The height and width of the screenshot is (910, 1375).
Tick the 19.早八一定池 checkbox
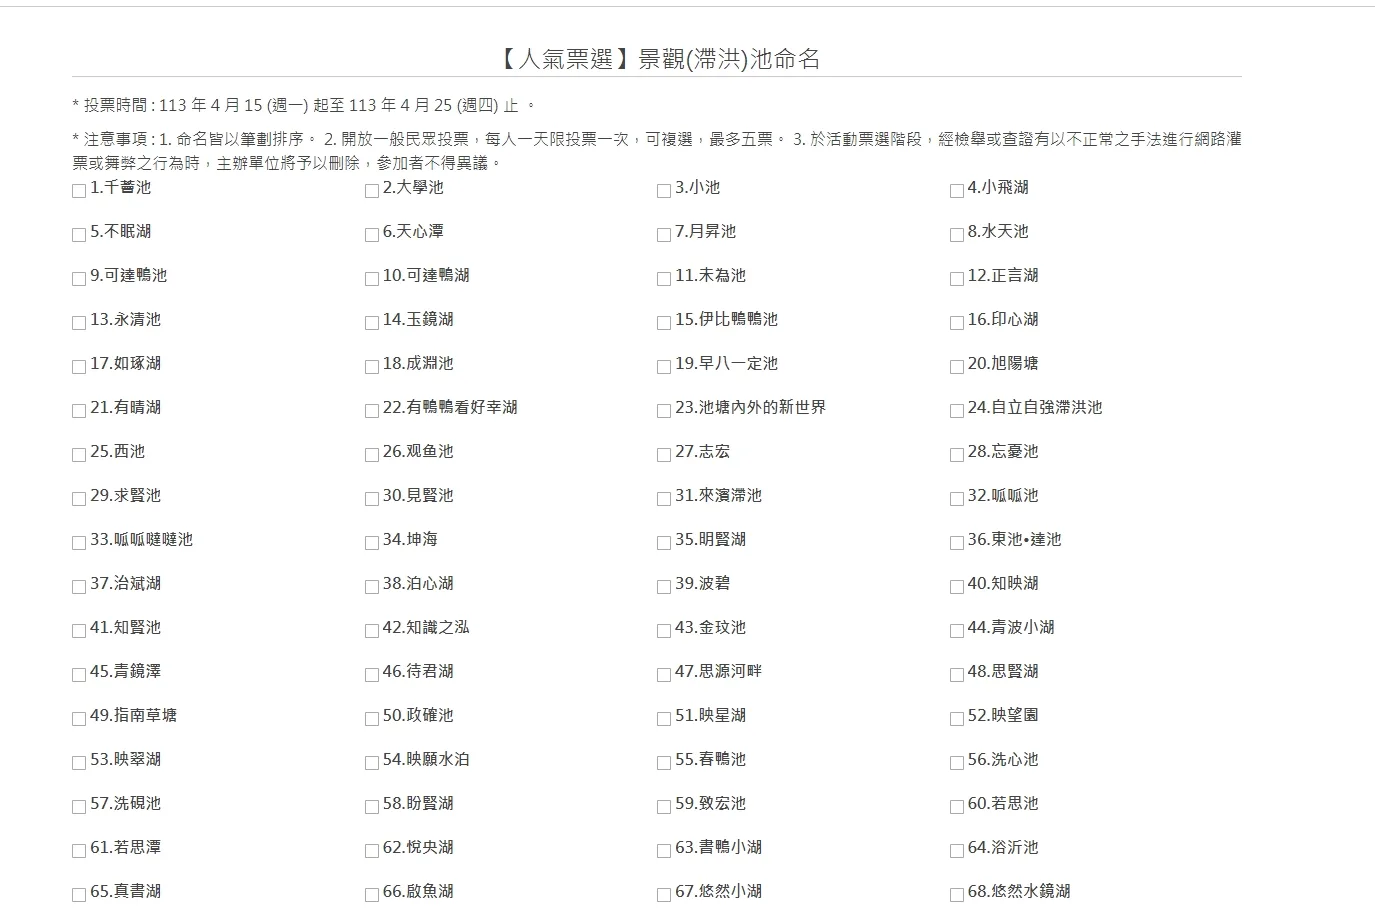[x=664, y=367]
